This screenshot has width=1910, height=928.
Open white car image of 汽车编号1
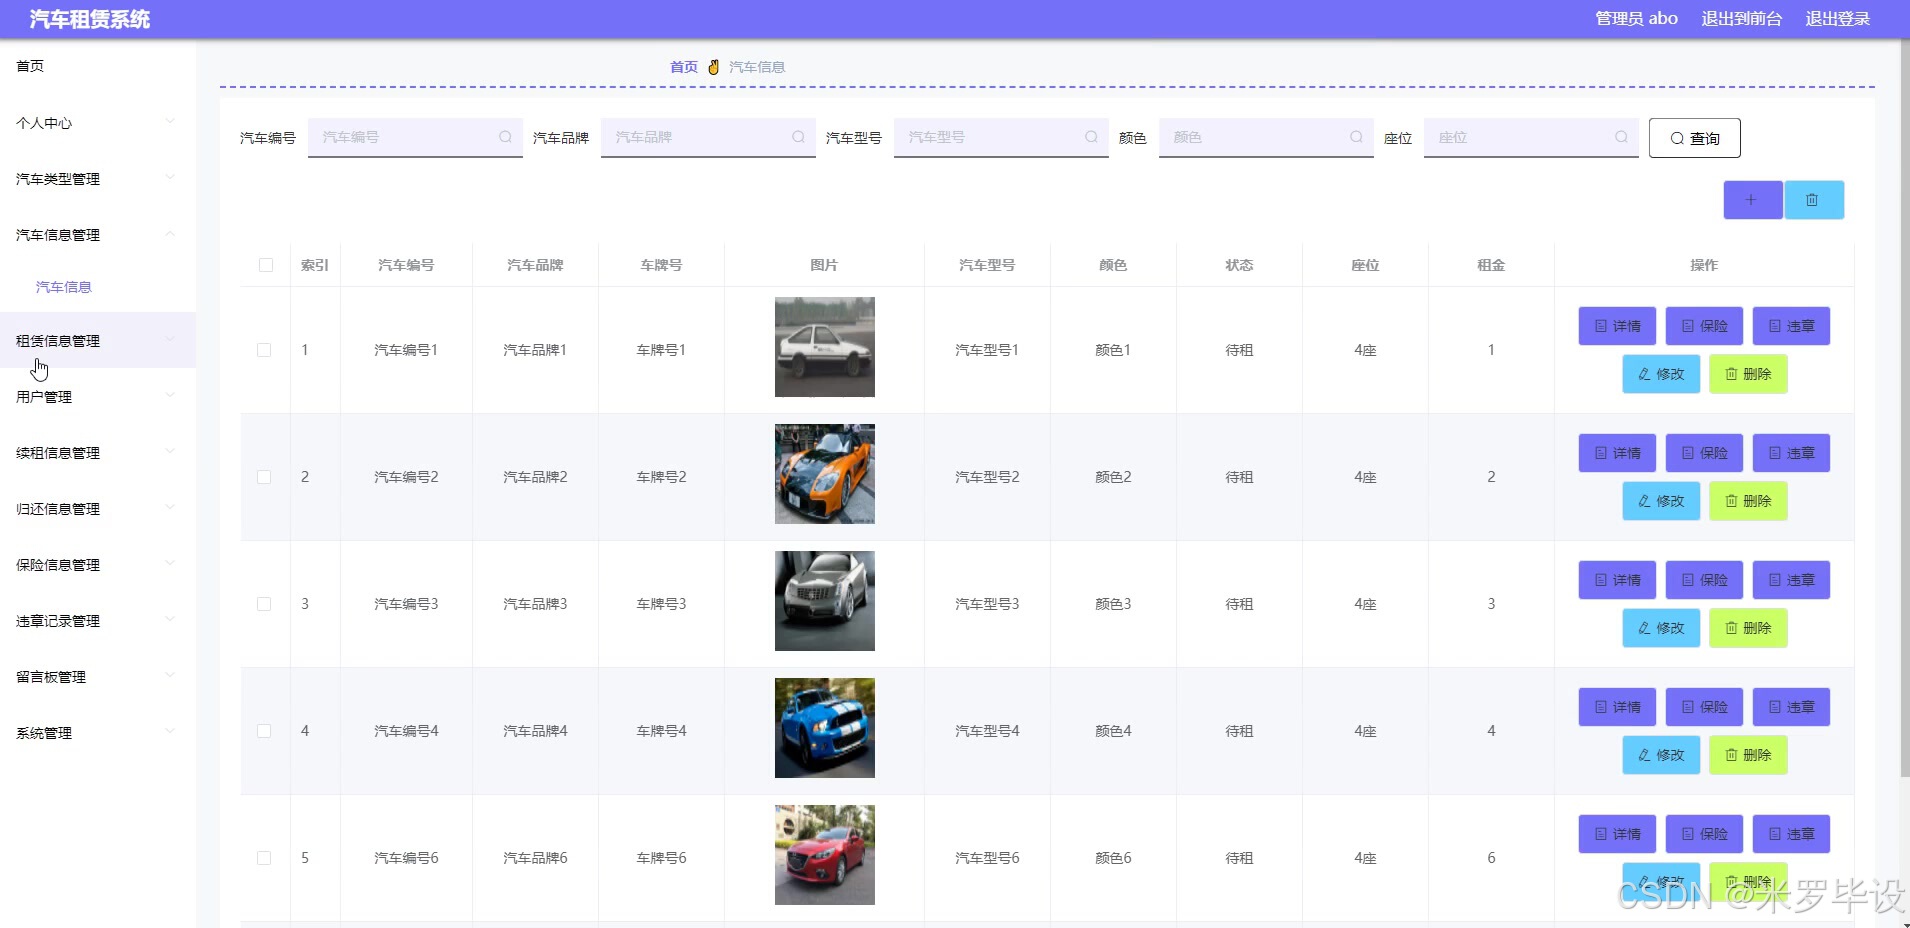pyautogui.click(x=825, y=347)
